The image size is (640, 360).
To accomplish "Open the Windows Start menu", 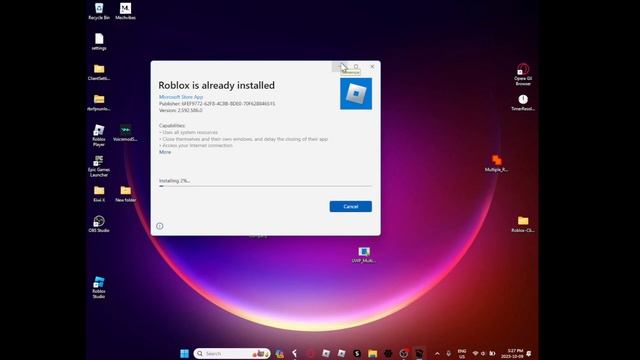I will click(184, 353).
